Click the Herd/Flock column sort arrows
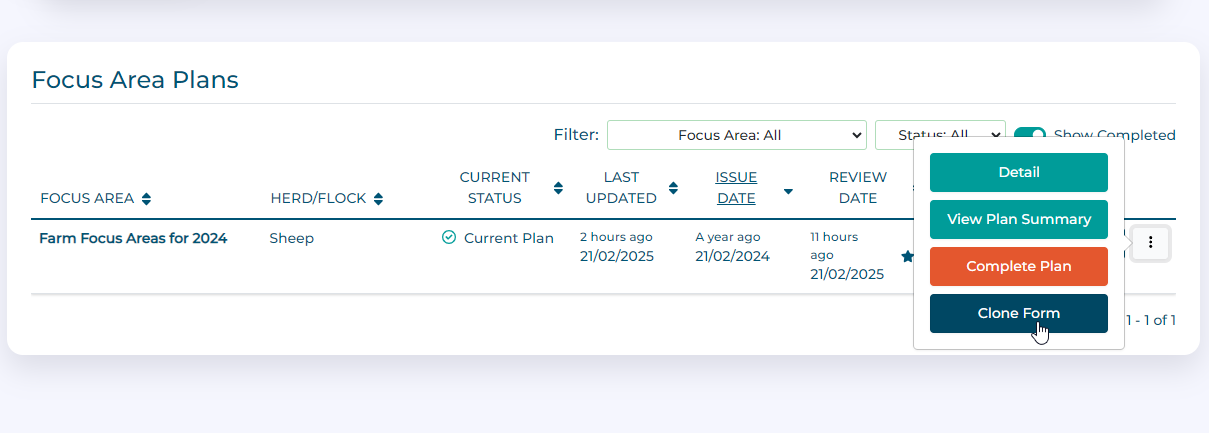Viewport: 1209px width, 433px height. pyautogui.click(x=378, y=199)
